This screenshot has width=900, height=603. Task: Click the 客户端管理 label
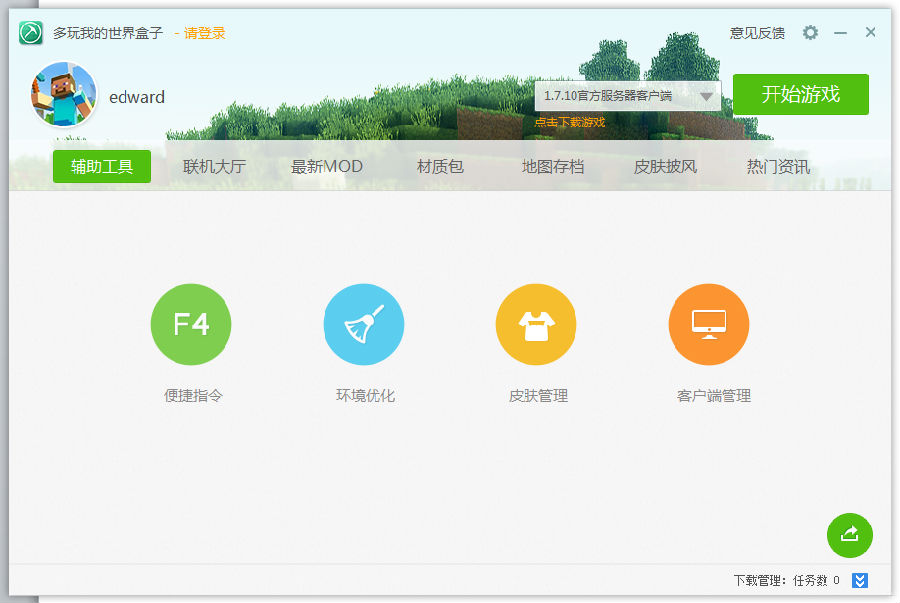click(x=714, y=396)
